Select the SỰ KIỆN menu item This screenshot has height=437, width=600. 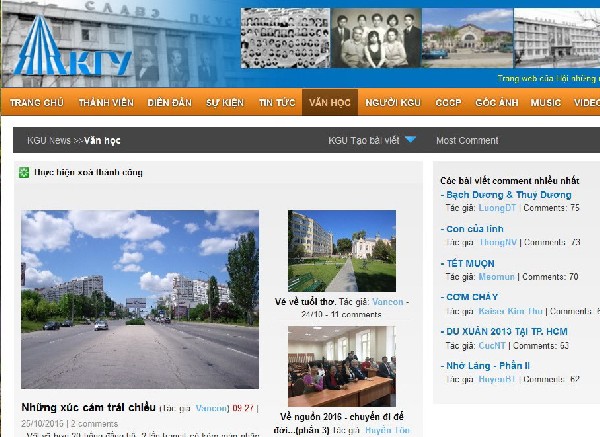[x=225, y=103]
